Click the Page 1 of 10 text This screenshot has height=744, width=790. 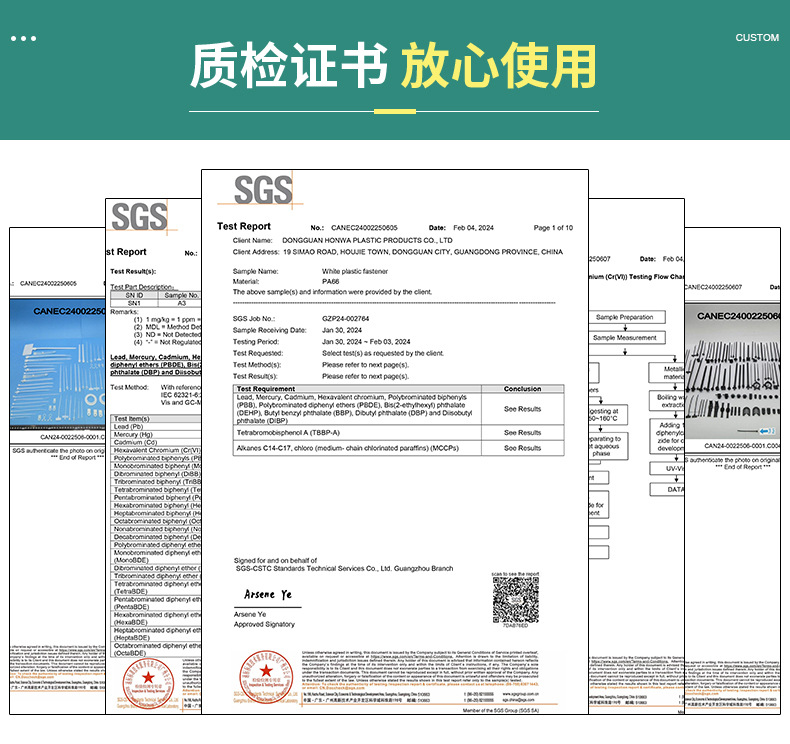pyautogui.click(x=553, y=228)
